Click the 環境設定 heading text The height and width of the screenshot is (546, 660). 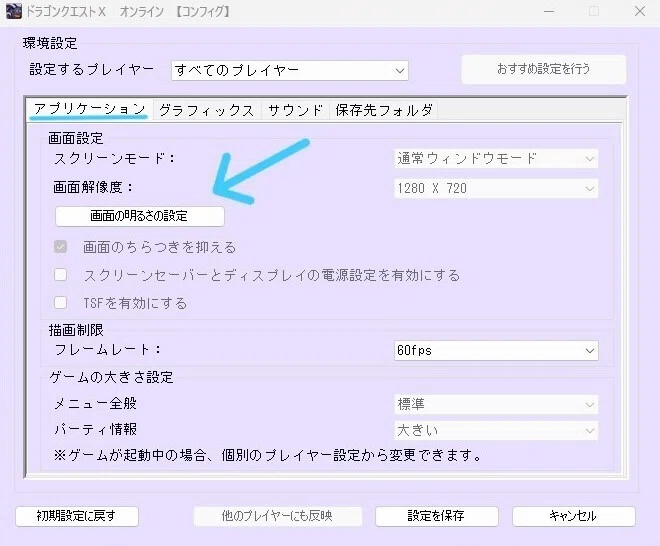click(50, 43)
